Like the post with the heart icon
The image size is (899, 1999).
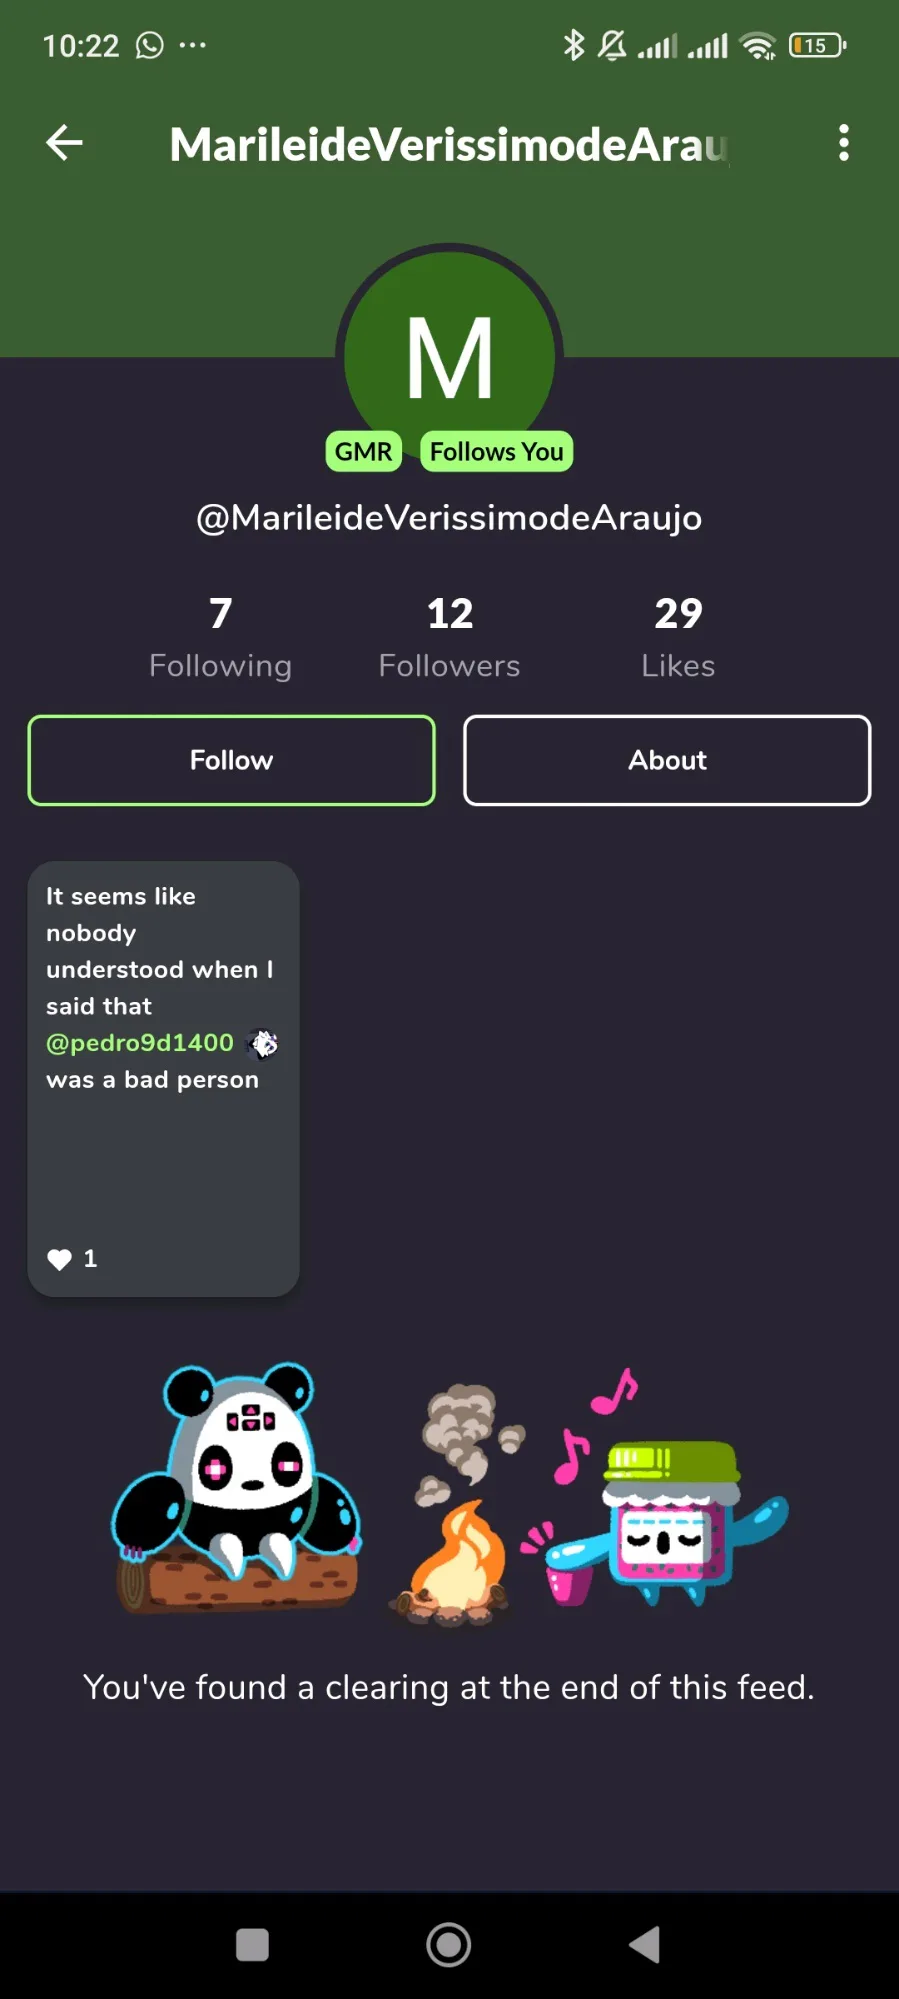(60, 1259)
